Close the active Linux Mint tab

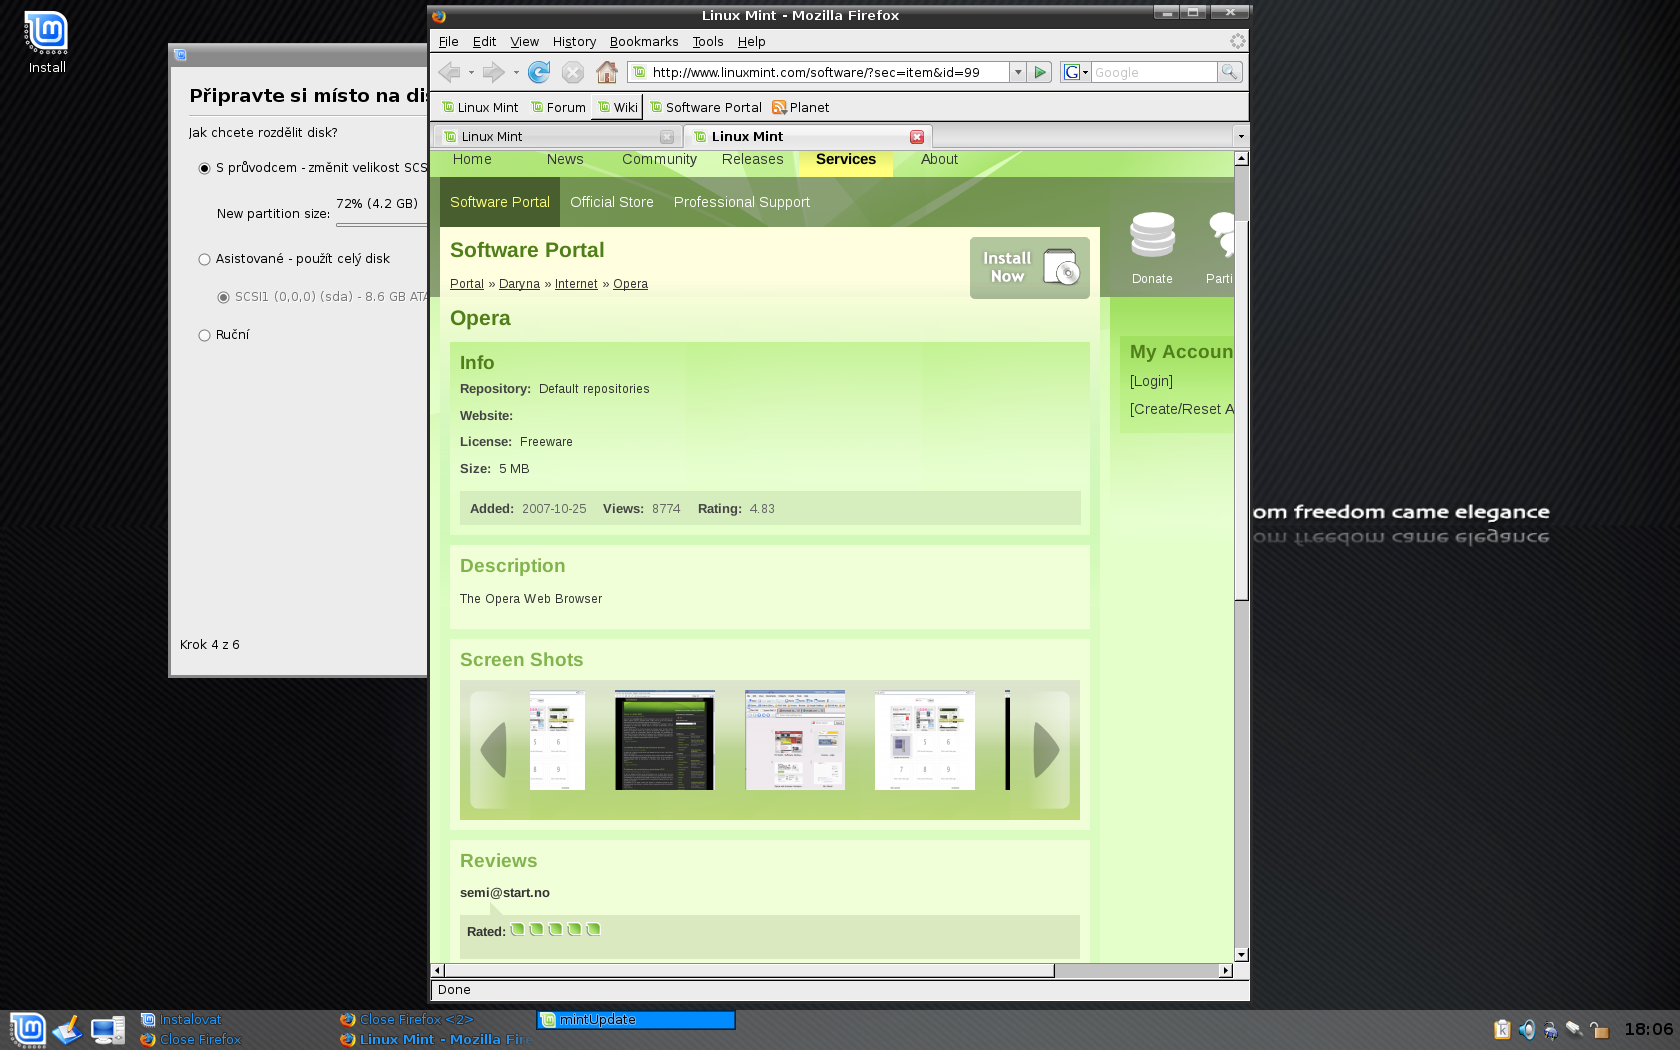[917, 137]
